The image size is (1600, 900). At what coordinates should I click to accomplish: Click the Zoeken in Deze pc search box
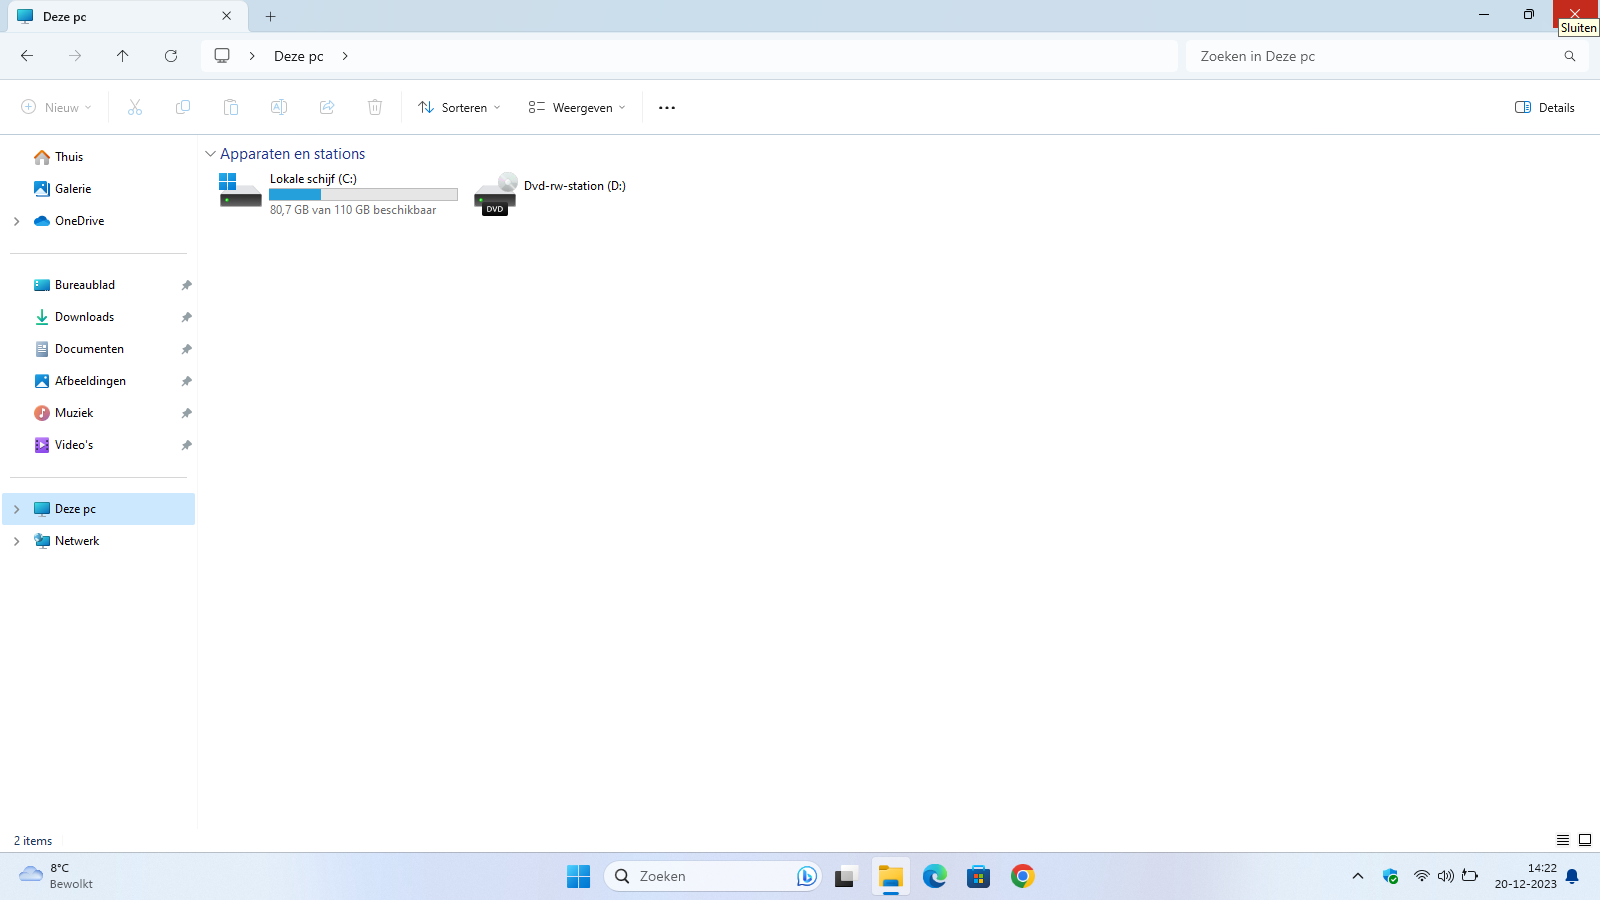click(1375, 56)
